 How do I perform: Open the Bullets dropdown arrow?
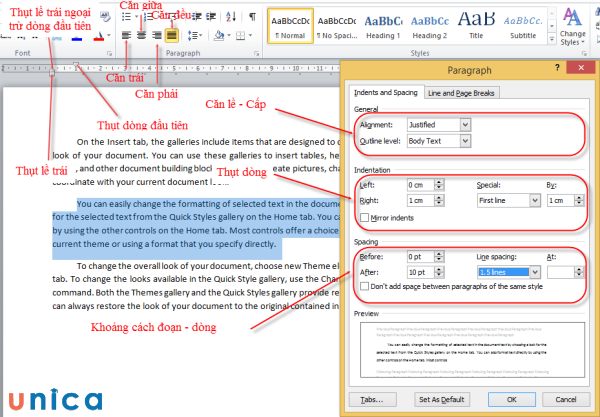point(136,16)
